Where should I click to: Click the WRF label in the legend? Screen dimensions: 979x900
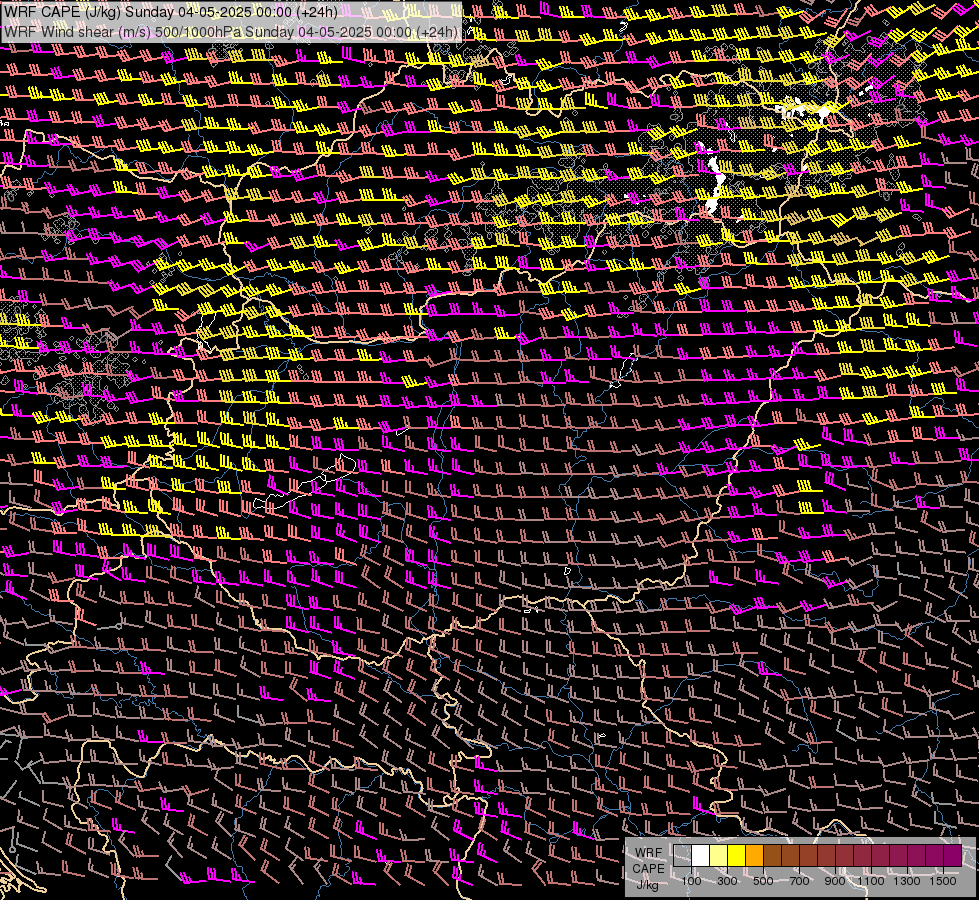648,853
